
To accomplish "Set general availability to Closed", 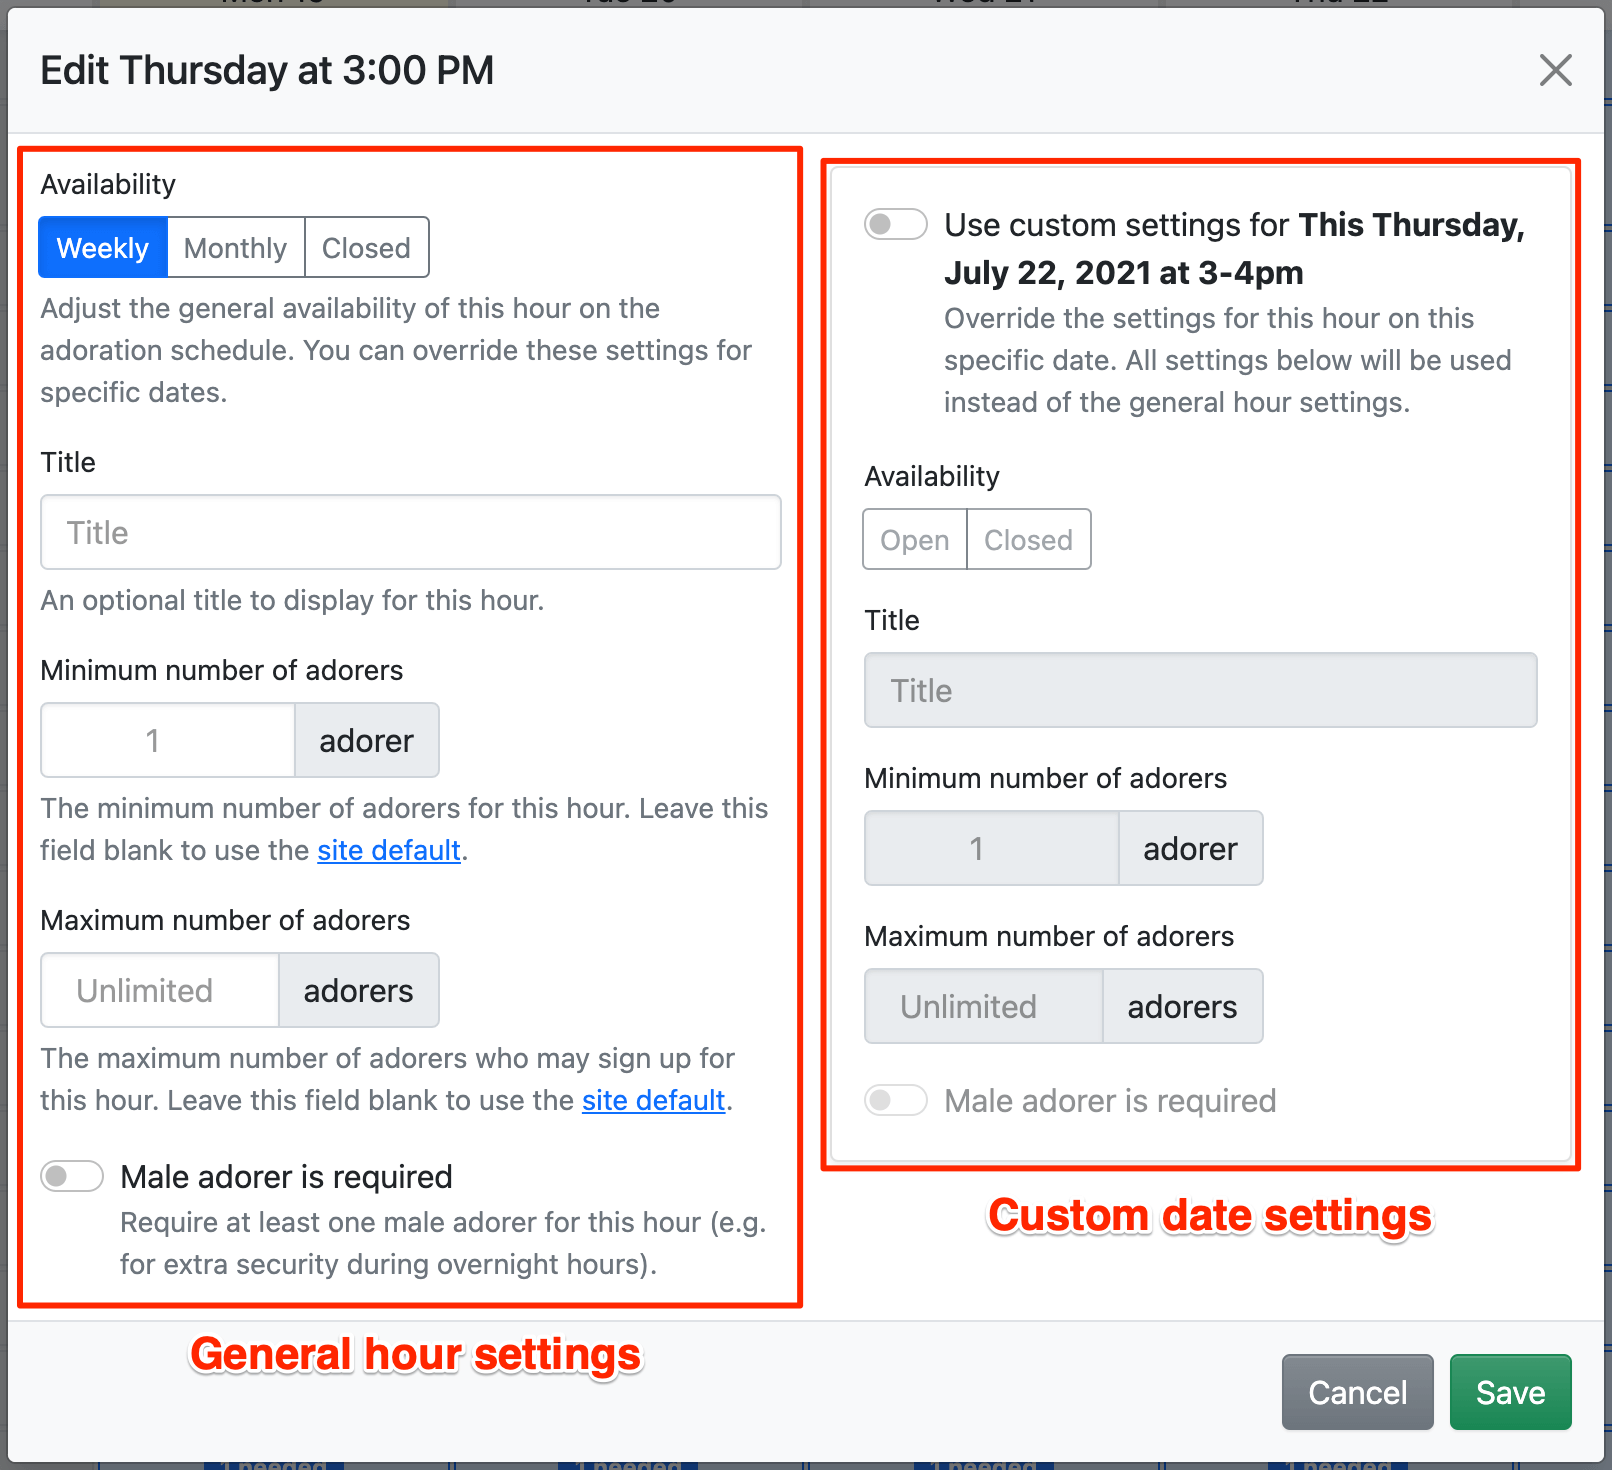I will (366, 248).
